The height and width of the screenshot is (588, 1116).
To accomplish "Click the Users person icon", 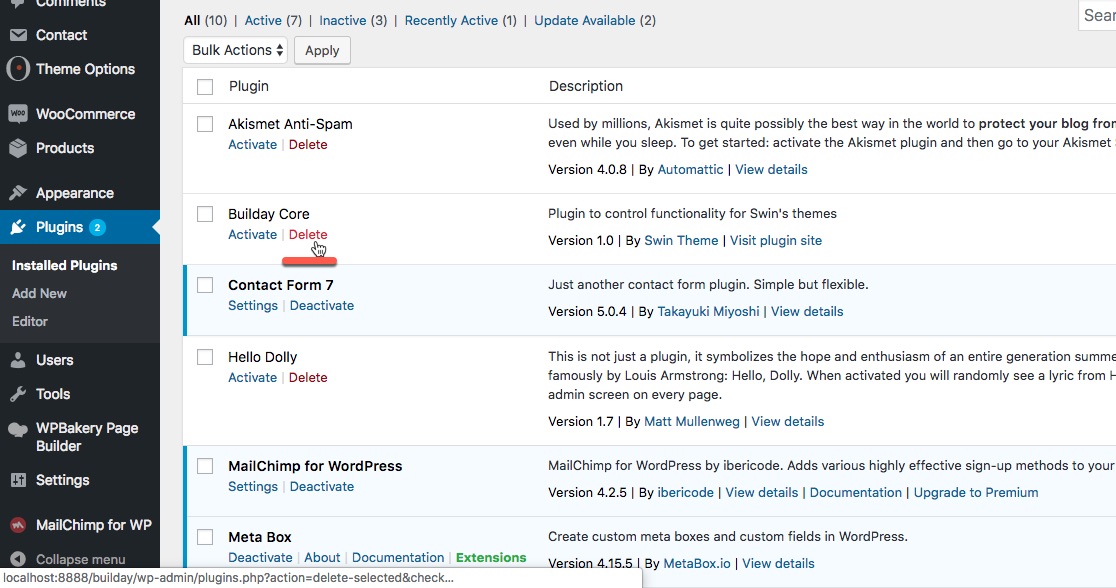I will coord(19,360).
